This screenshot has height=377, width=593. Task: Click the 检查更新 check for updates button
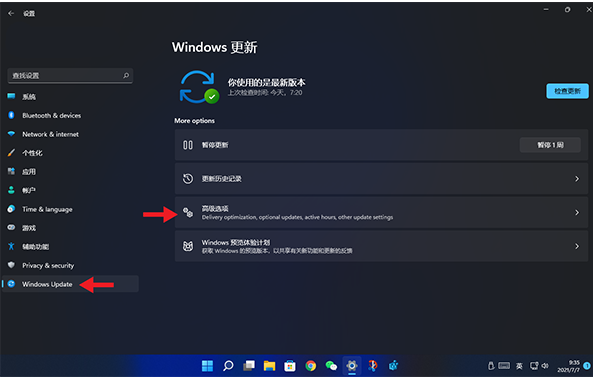567,91
